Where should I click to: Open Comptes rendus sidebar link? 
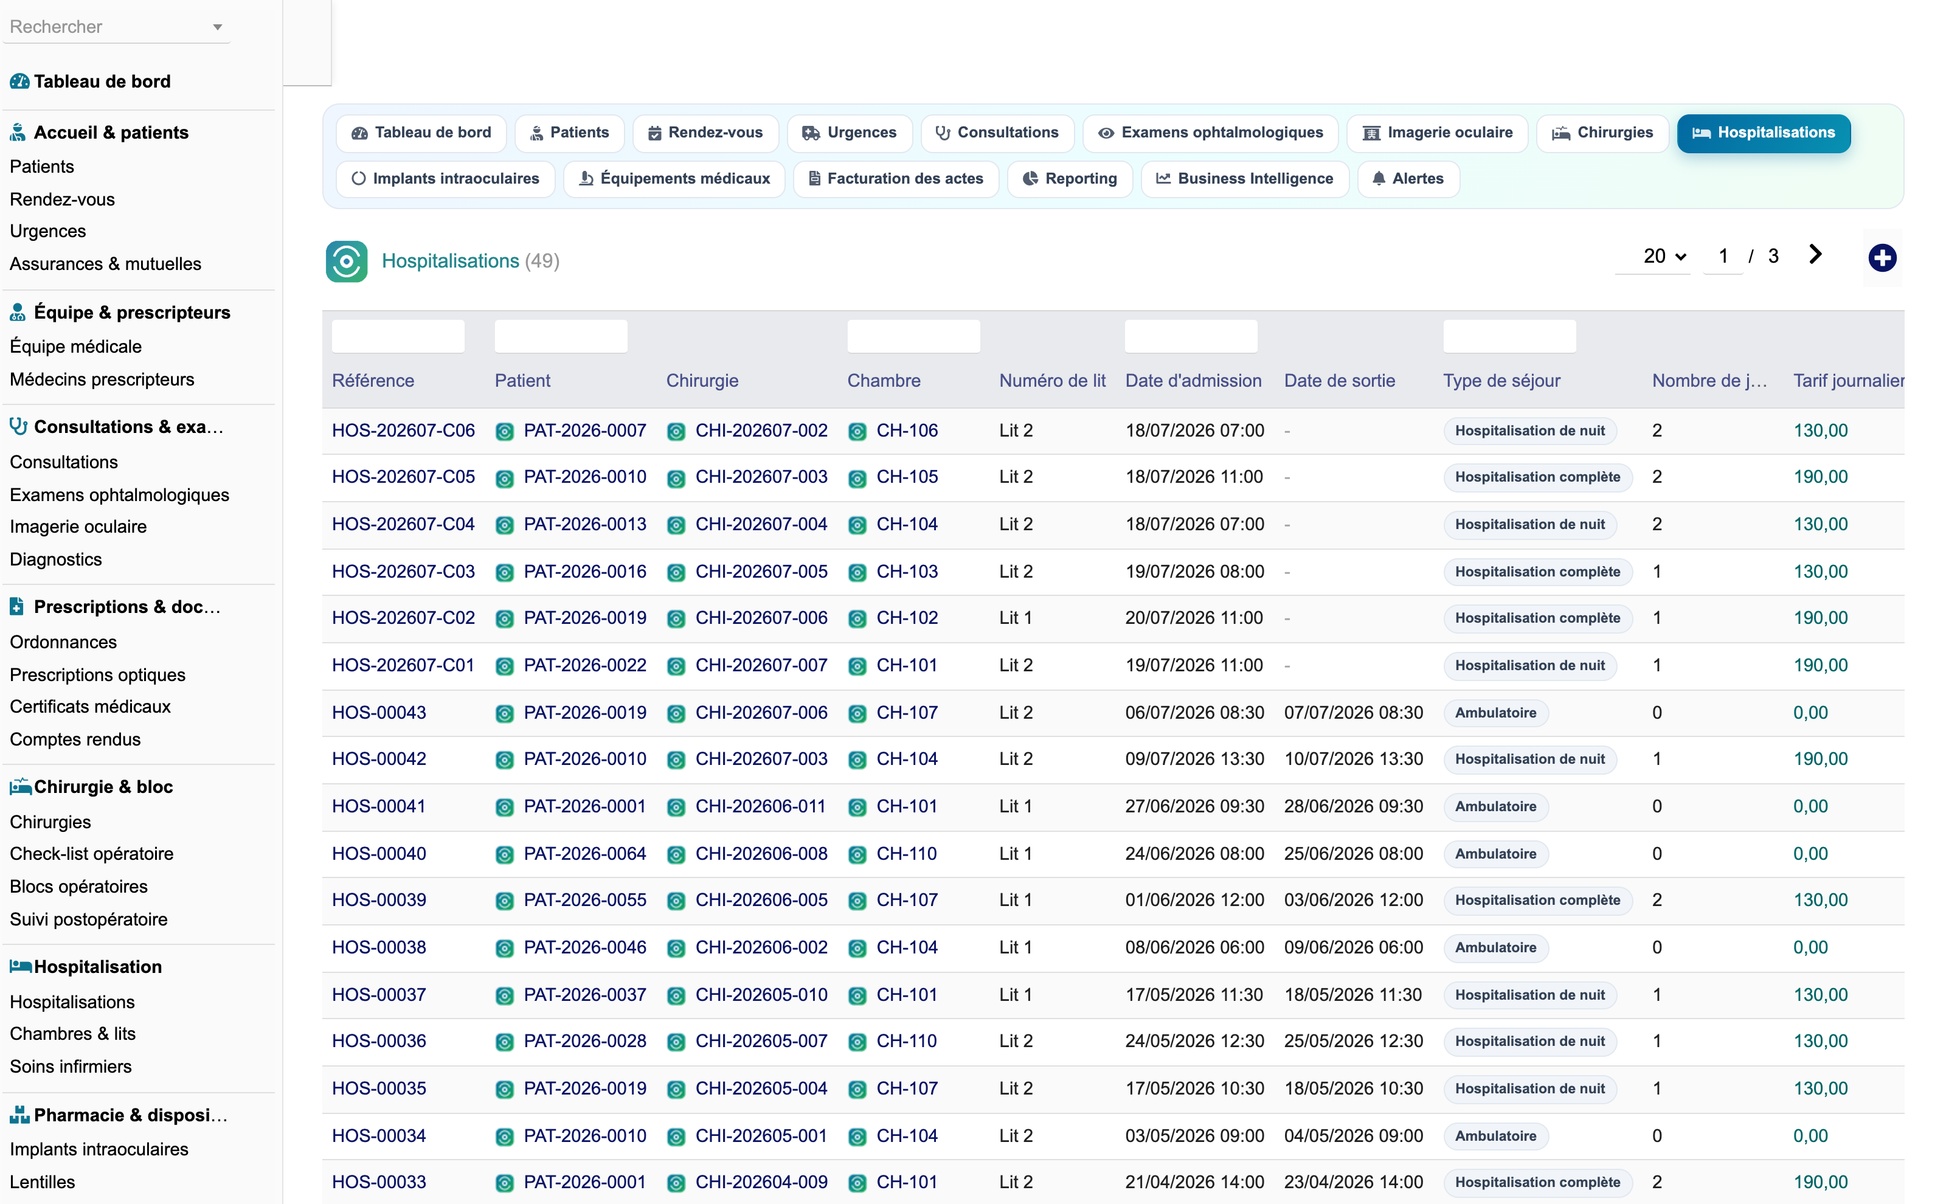[75, 740]
